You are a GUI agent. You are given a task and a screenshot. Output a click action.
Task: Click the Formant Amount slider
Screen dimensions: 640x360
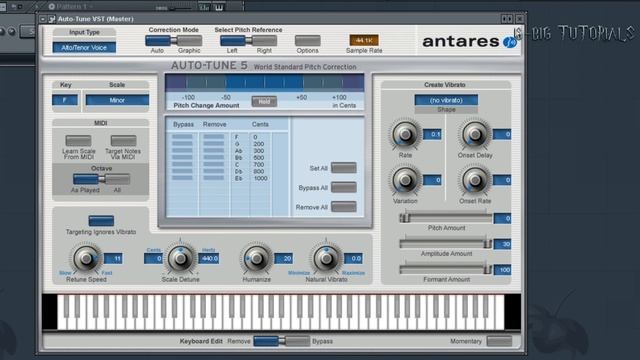click(446, 270)
